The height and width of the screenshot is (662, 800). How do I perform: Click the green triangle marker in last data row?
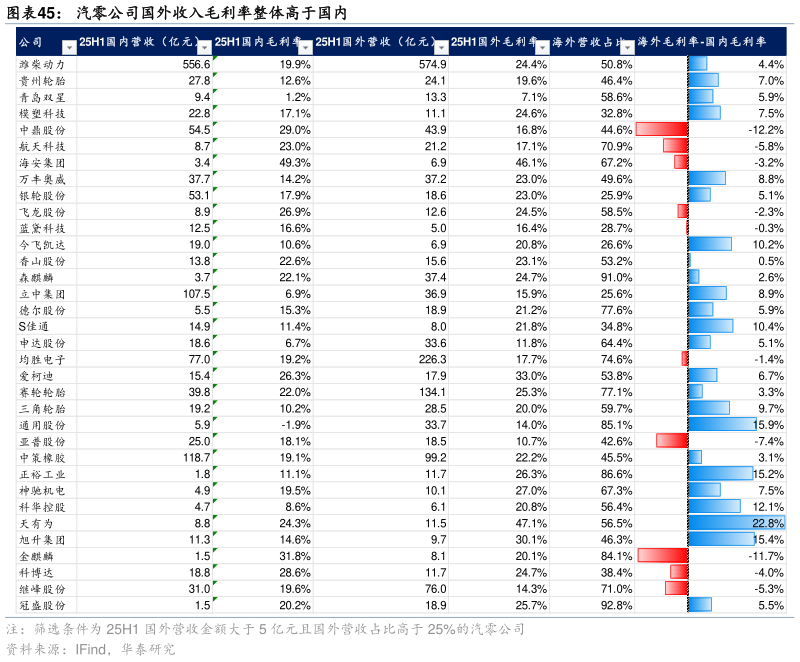[215, 599]
